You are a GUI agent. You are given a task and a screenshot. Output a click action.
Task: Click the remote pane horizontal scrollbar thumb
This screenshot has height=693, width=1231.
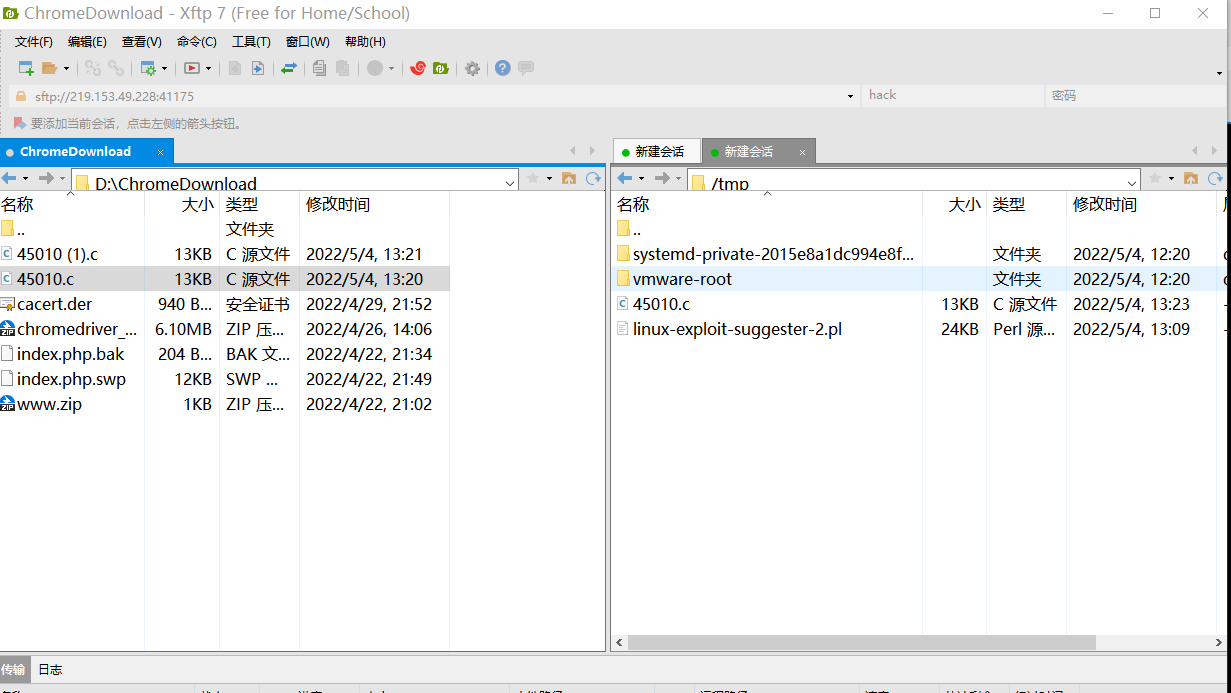[861, 642]
